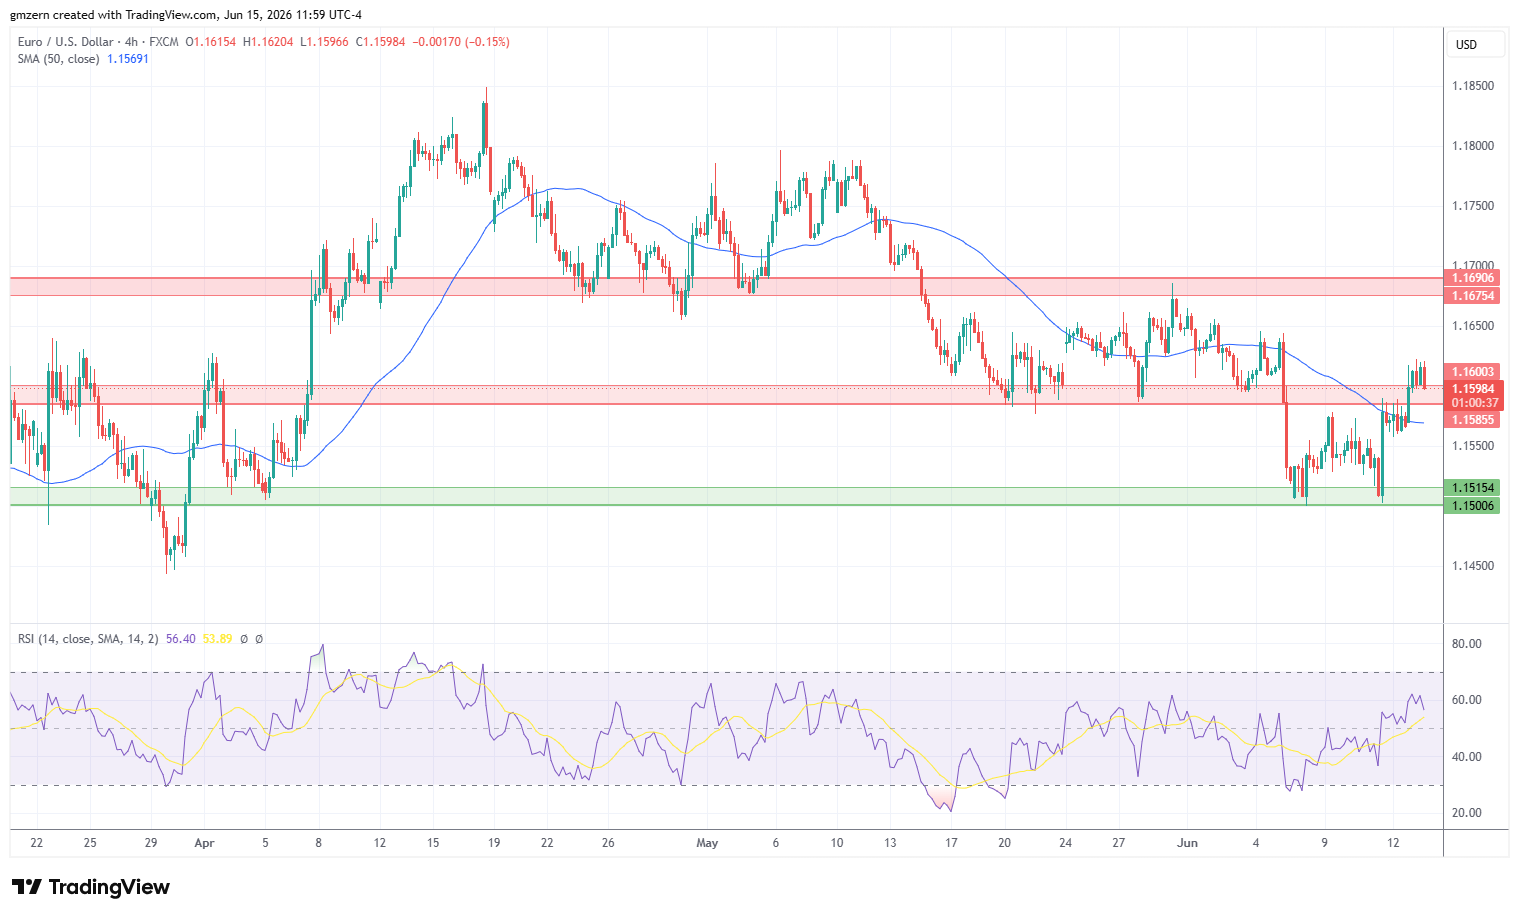
Task: Click the open price value O1.16154
Action: (211, 42)
